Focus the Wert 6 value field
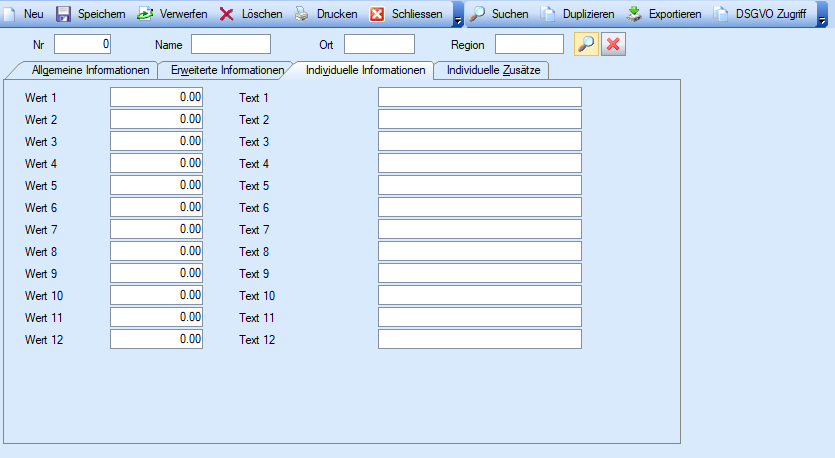 (157, 207)
